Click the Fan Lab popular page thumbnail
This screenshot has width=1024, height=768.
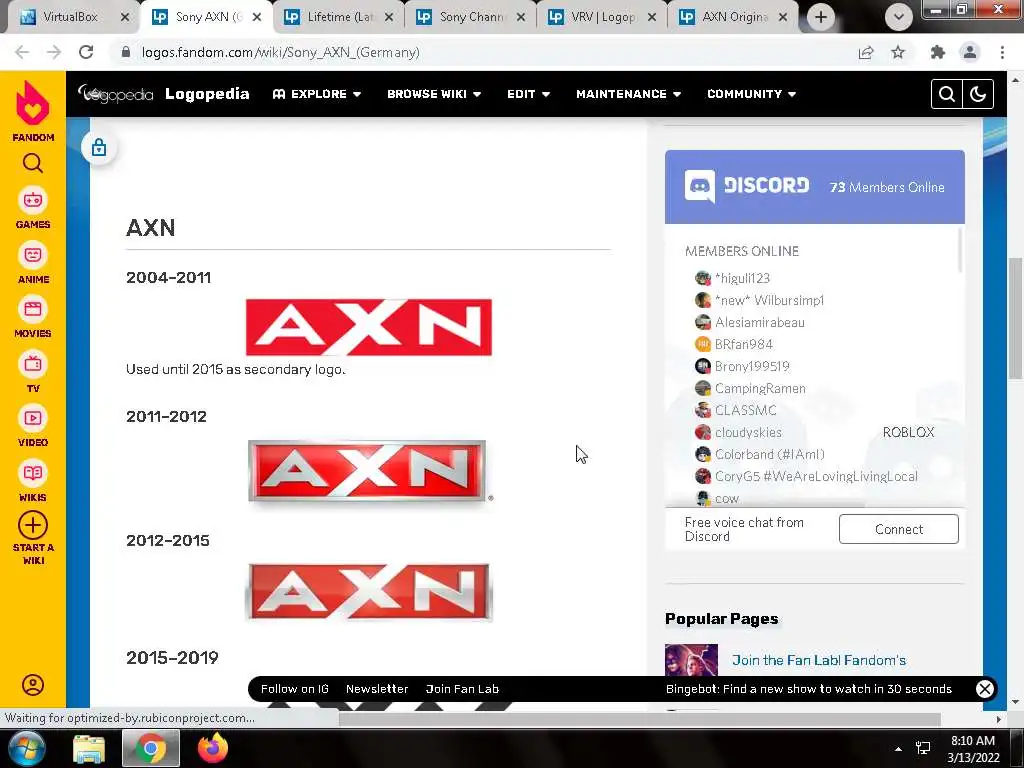(691, 660)
